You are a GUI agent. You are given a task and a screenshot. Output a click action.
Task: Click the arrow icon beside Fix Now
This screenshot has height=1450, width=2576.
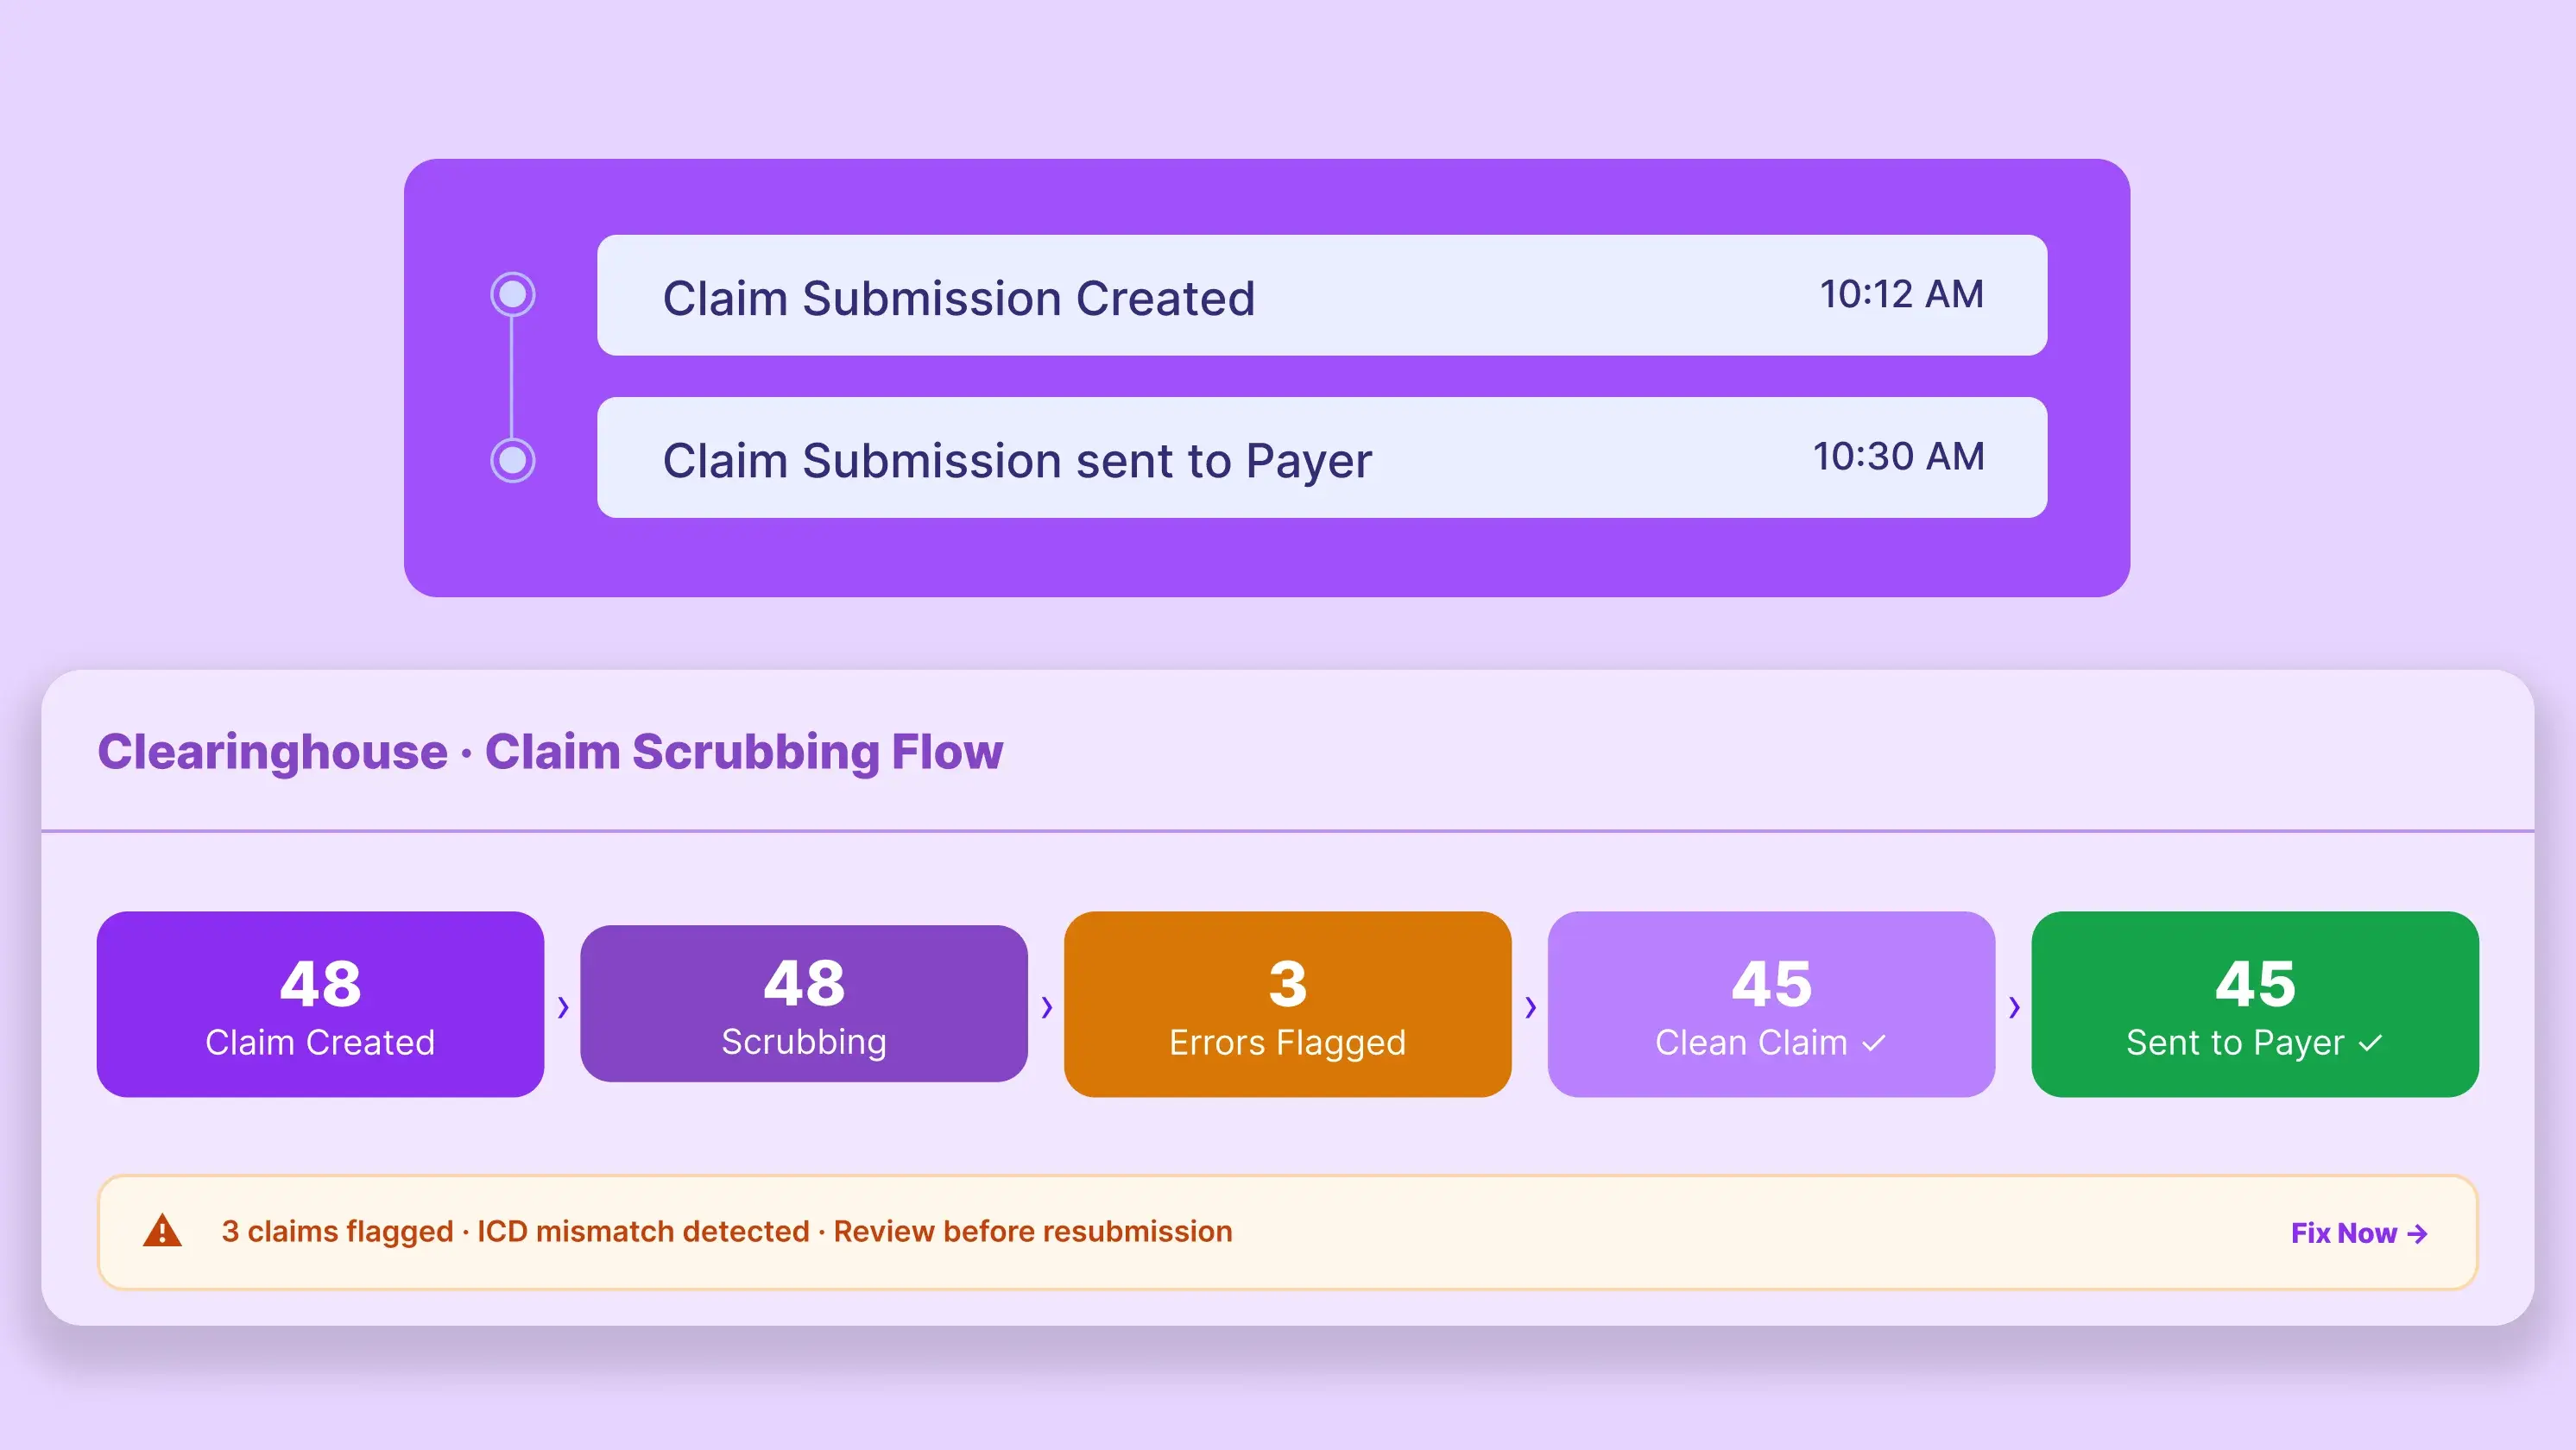click(x=2417, y=1234)
